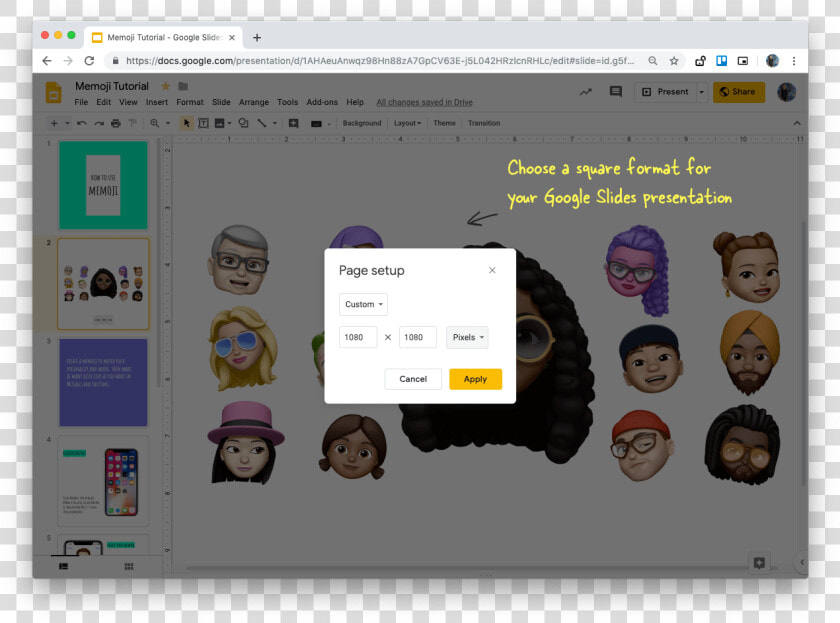Reload the browser page

pos(89,61)
